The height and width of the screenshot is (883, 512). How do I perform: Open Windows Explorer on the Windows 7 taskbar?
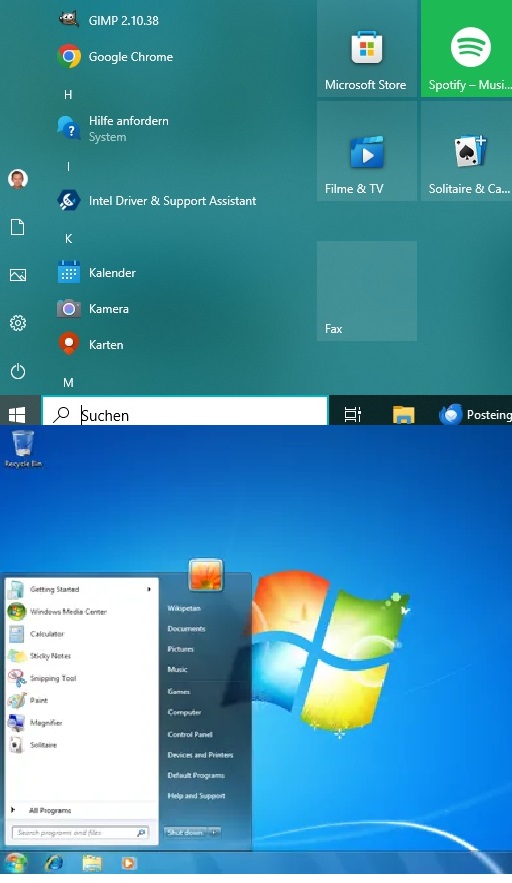coord(92,863)
